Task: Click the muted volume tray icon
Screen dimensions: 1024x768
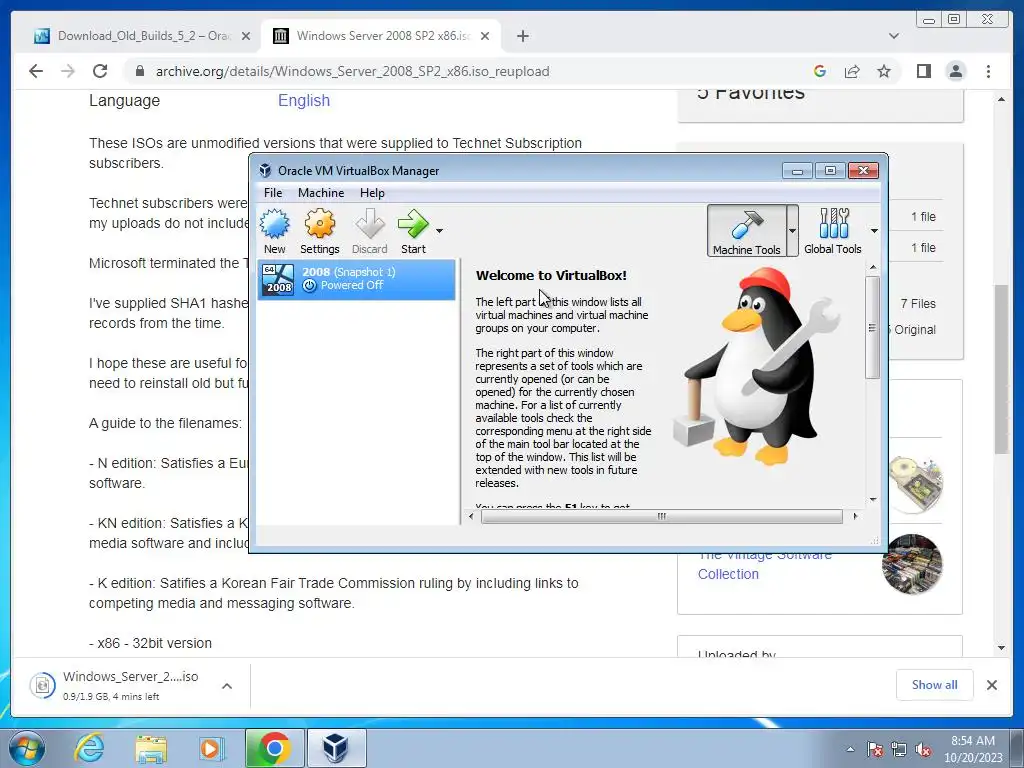Action: coord(923,749)
